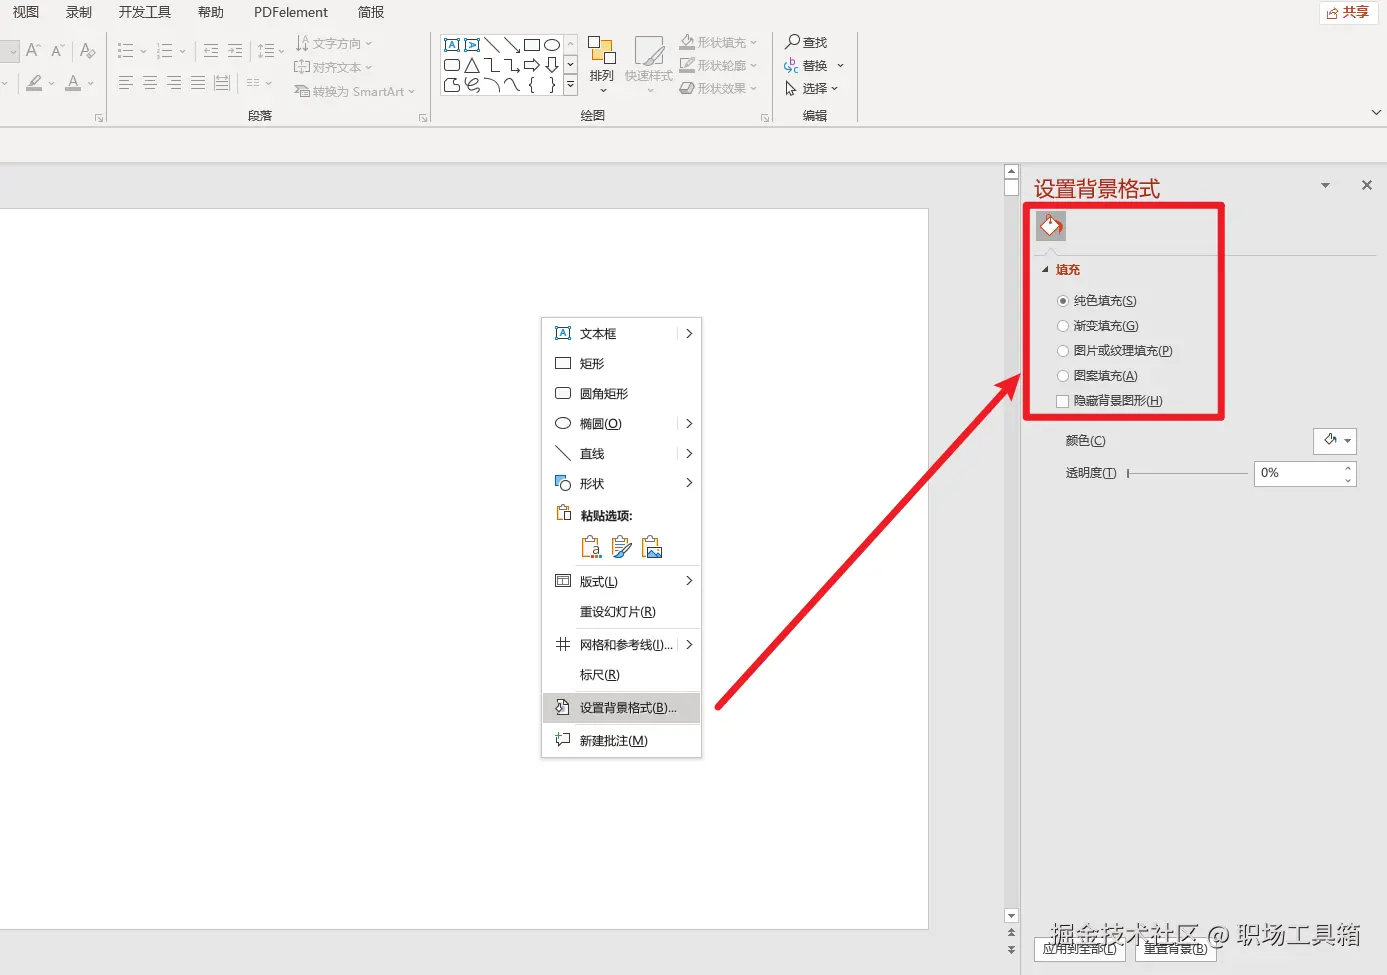This screenshot has width=1387, height=975.
Task: Click 共享 share button
Action: pos(1348,12)
